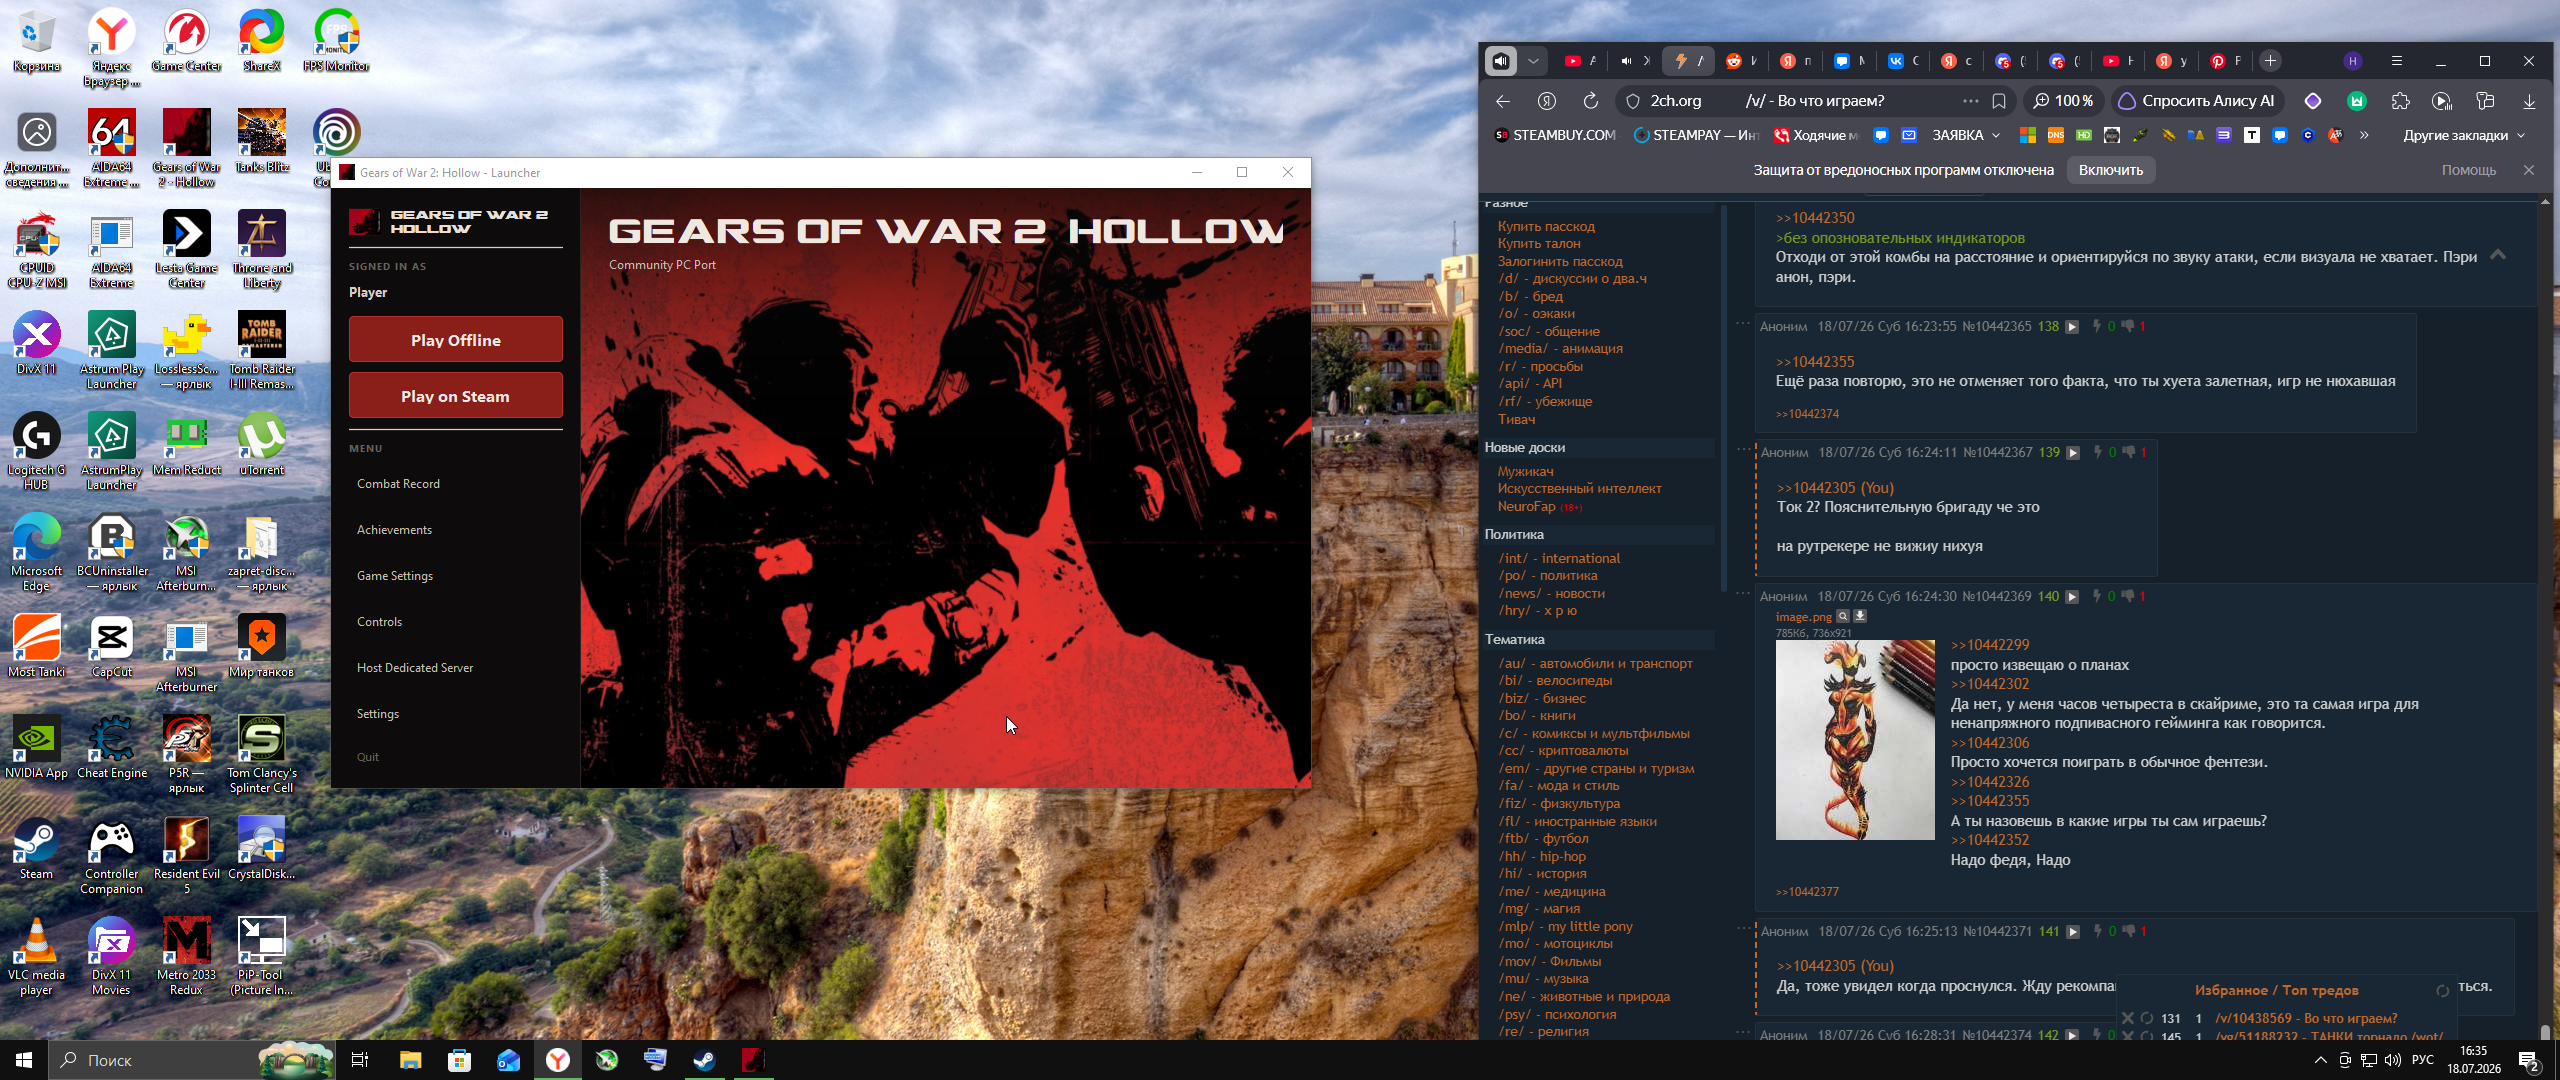Click the 100 % zoom indicator
This screenshot has height=1080, width=2560.
pos(2064,101)
